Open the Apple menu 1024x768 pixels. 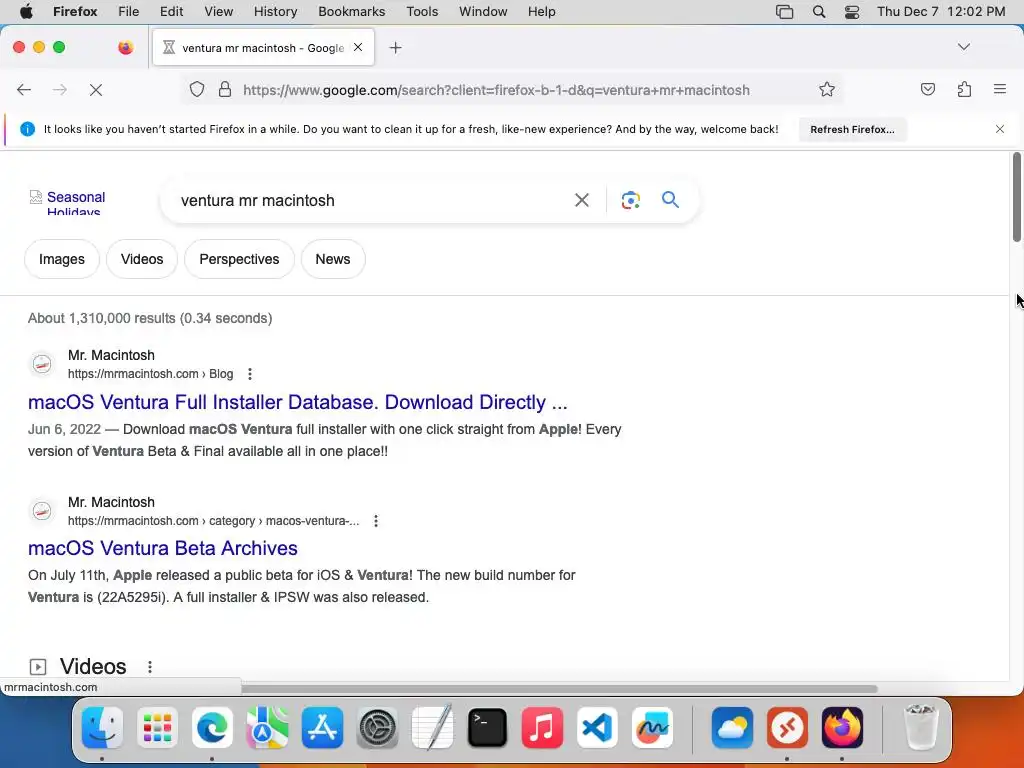(26, 11)
